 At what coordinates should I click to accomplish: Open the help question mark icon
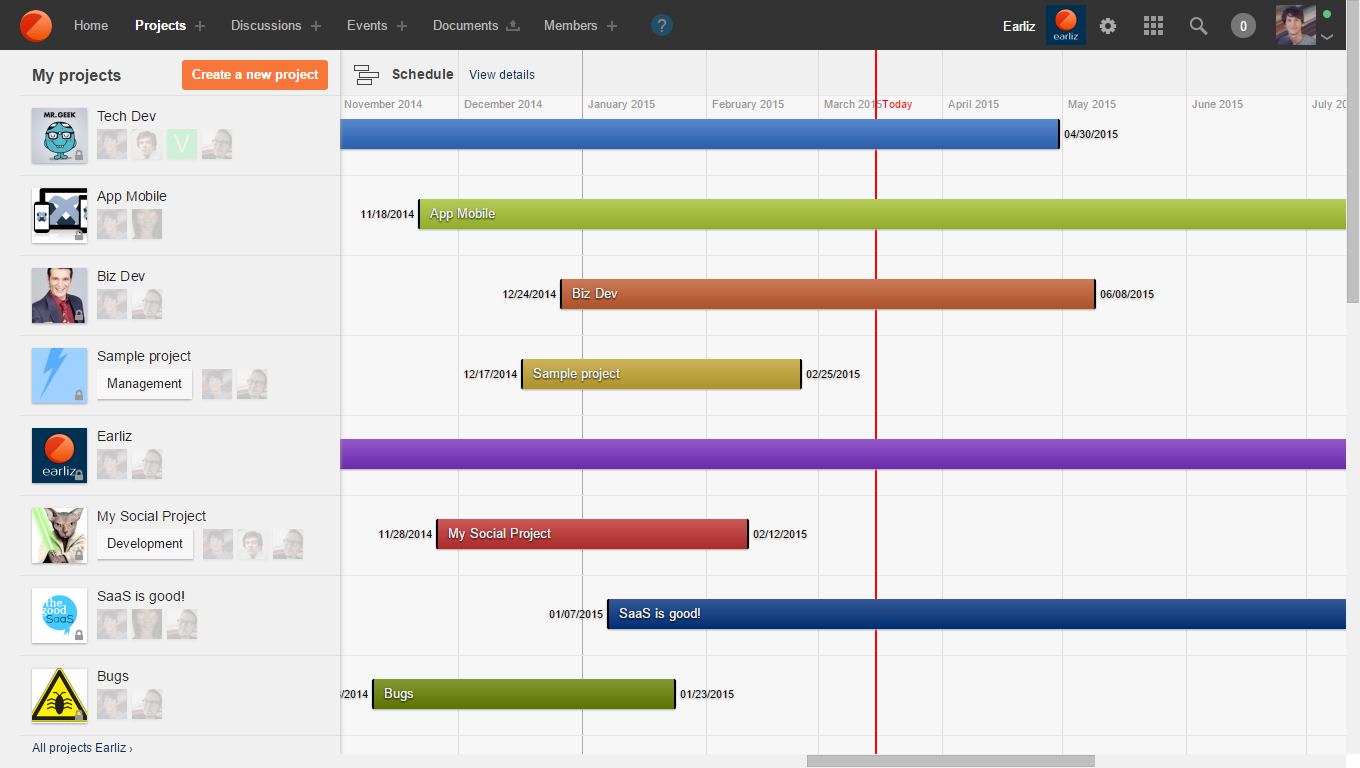tap(661, 26)
